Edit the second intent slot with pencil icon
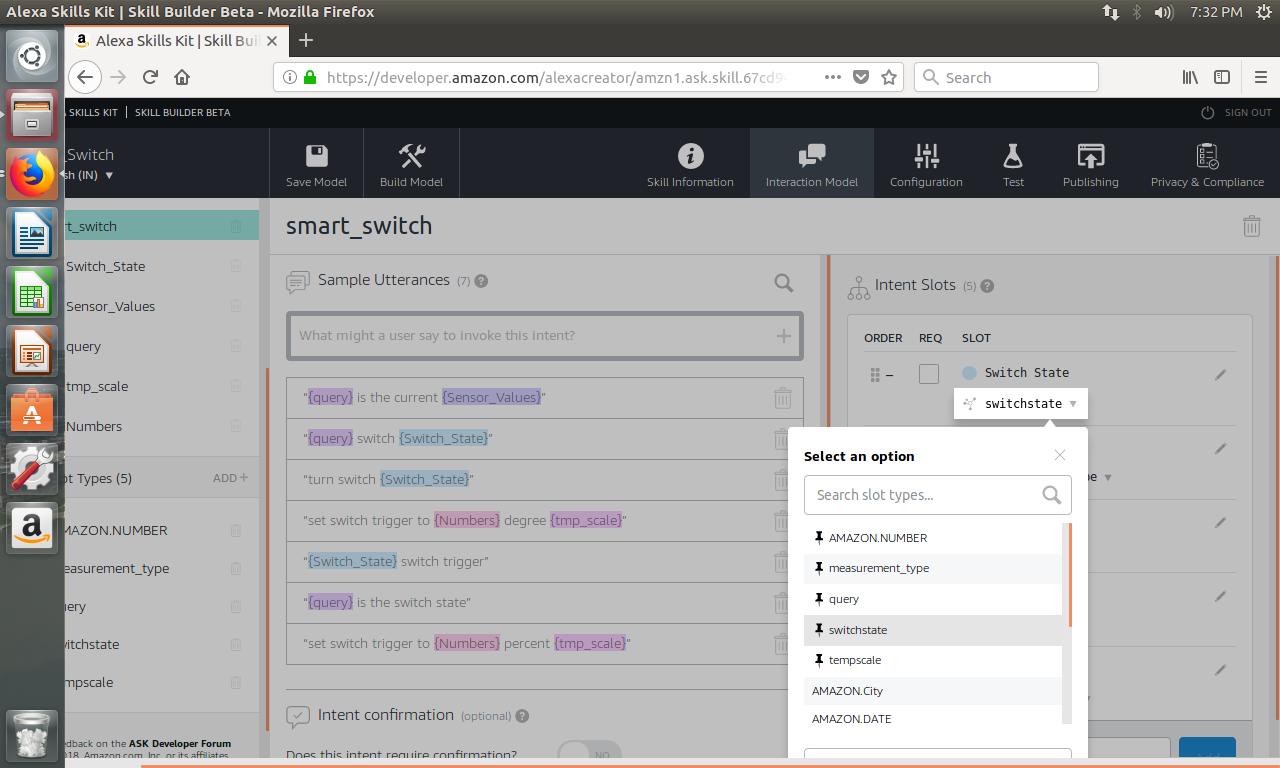 [x=1220, y=449]
